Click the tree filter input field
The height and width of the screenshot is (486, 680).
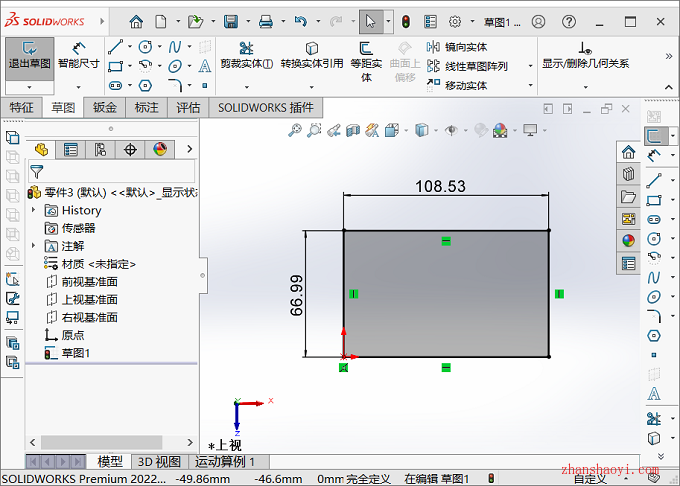(112, 172)
